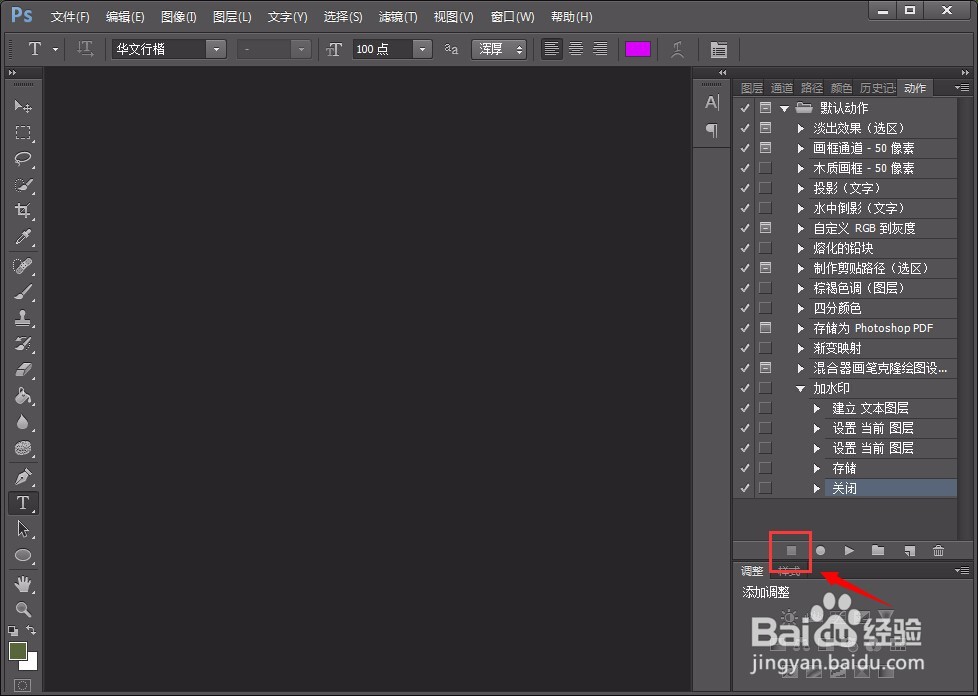Image resolution: width=978 pixels, height=696 pixels.
Task: Open the 文件(F) menu
Action: tap(70, 17)
